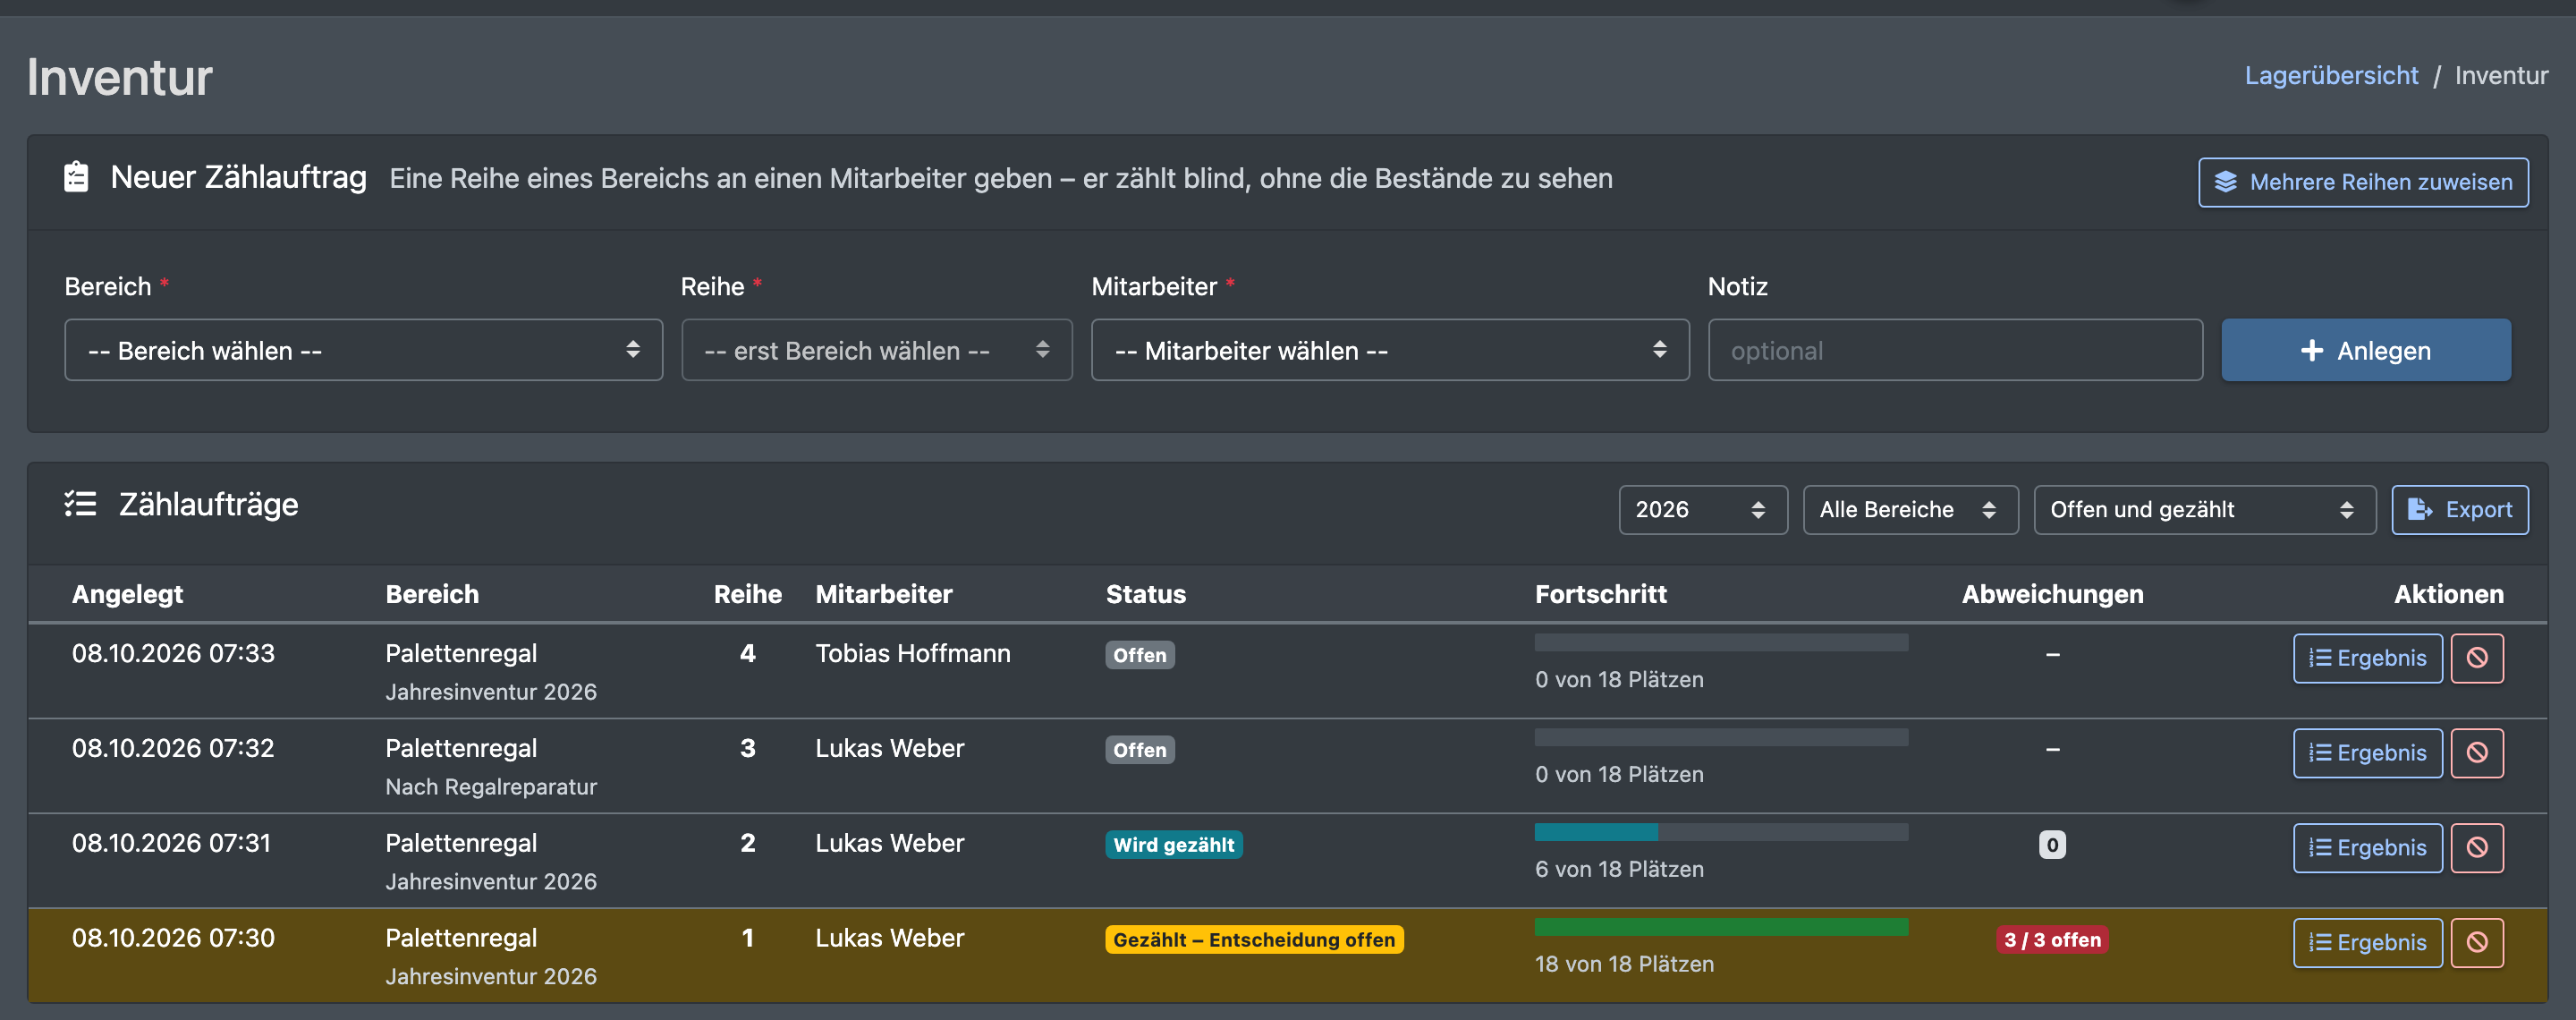This screenshot has height=1020, width=2576.
Task: Click '6 von 18 Plätzen' text
Action: [1619, 869]
